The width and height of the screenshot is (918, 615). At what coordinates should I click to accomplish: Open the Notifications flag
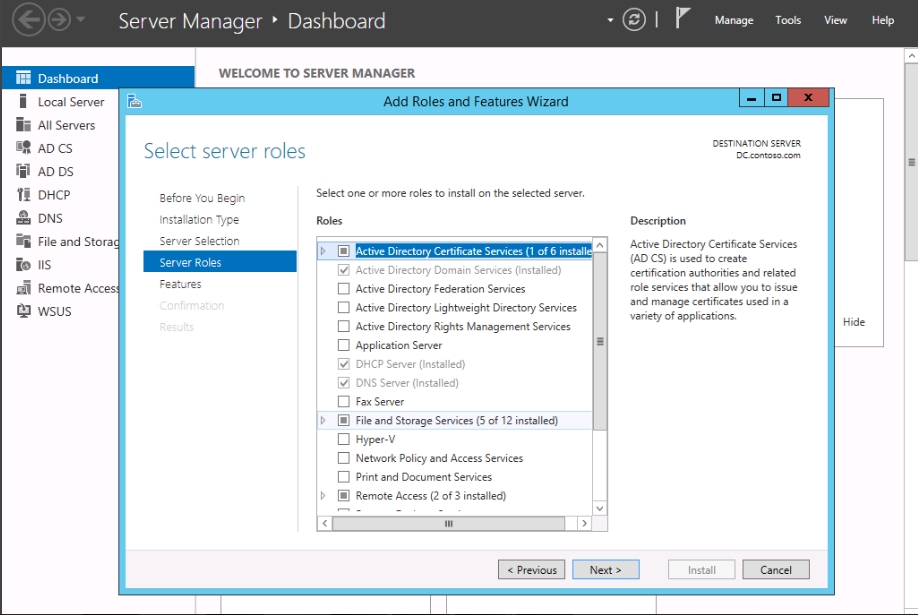681,18
